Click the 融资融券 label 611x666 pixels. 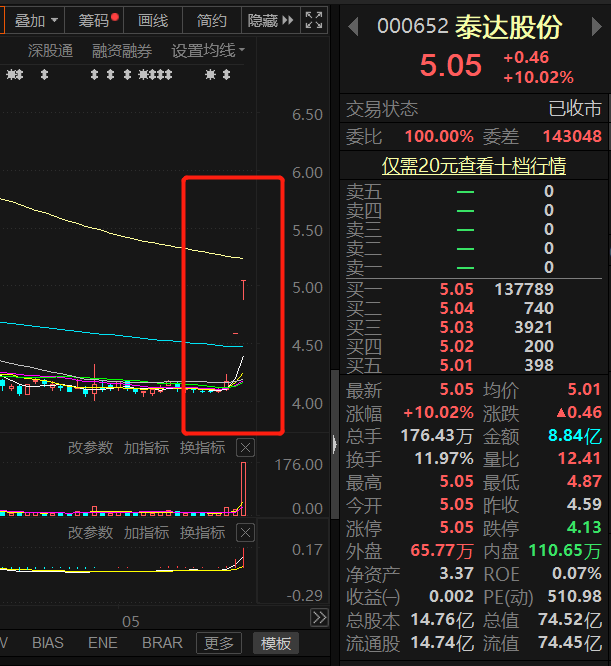pos(122,51)
